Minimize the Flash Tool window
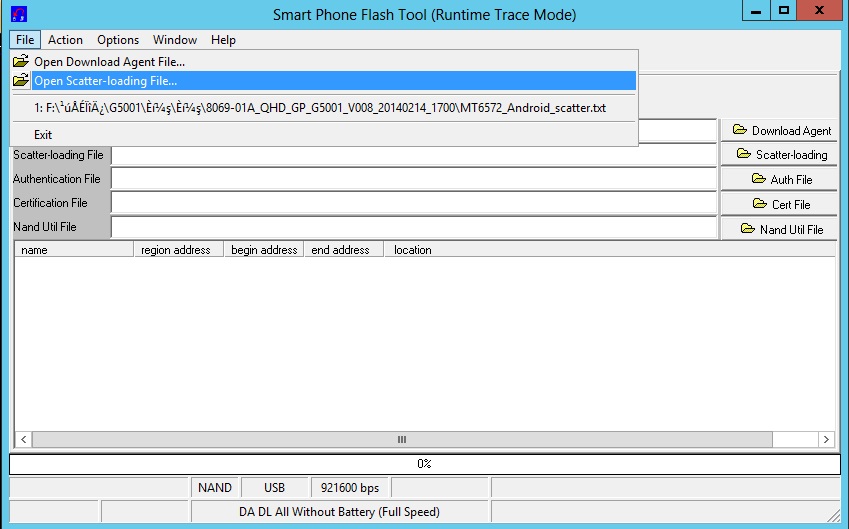Image resolution: width=849 pixels, height=529 pixels. (x=756, y=10)
